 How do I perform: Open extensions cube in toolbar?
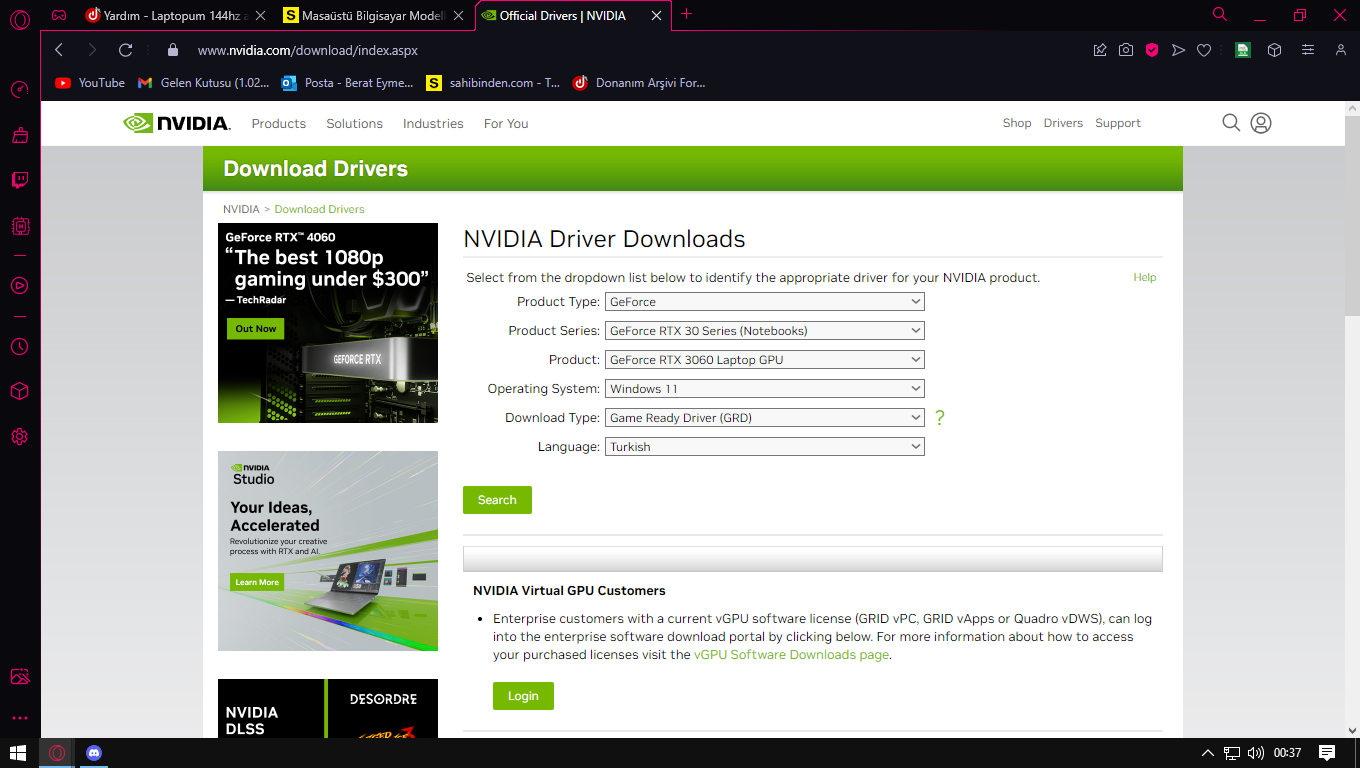pos(1274,50)
